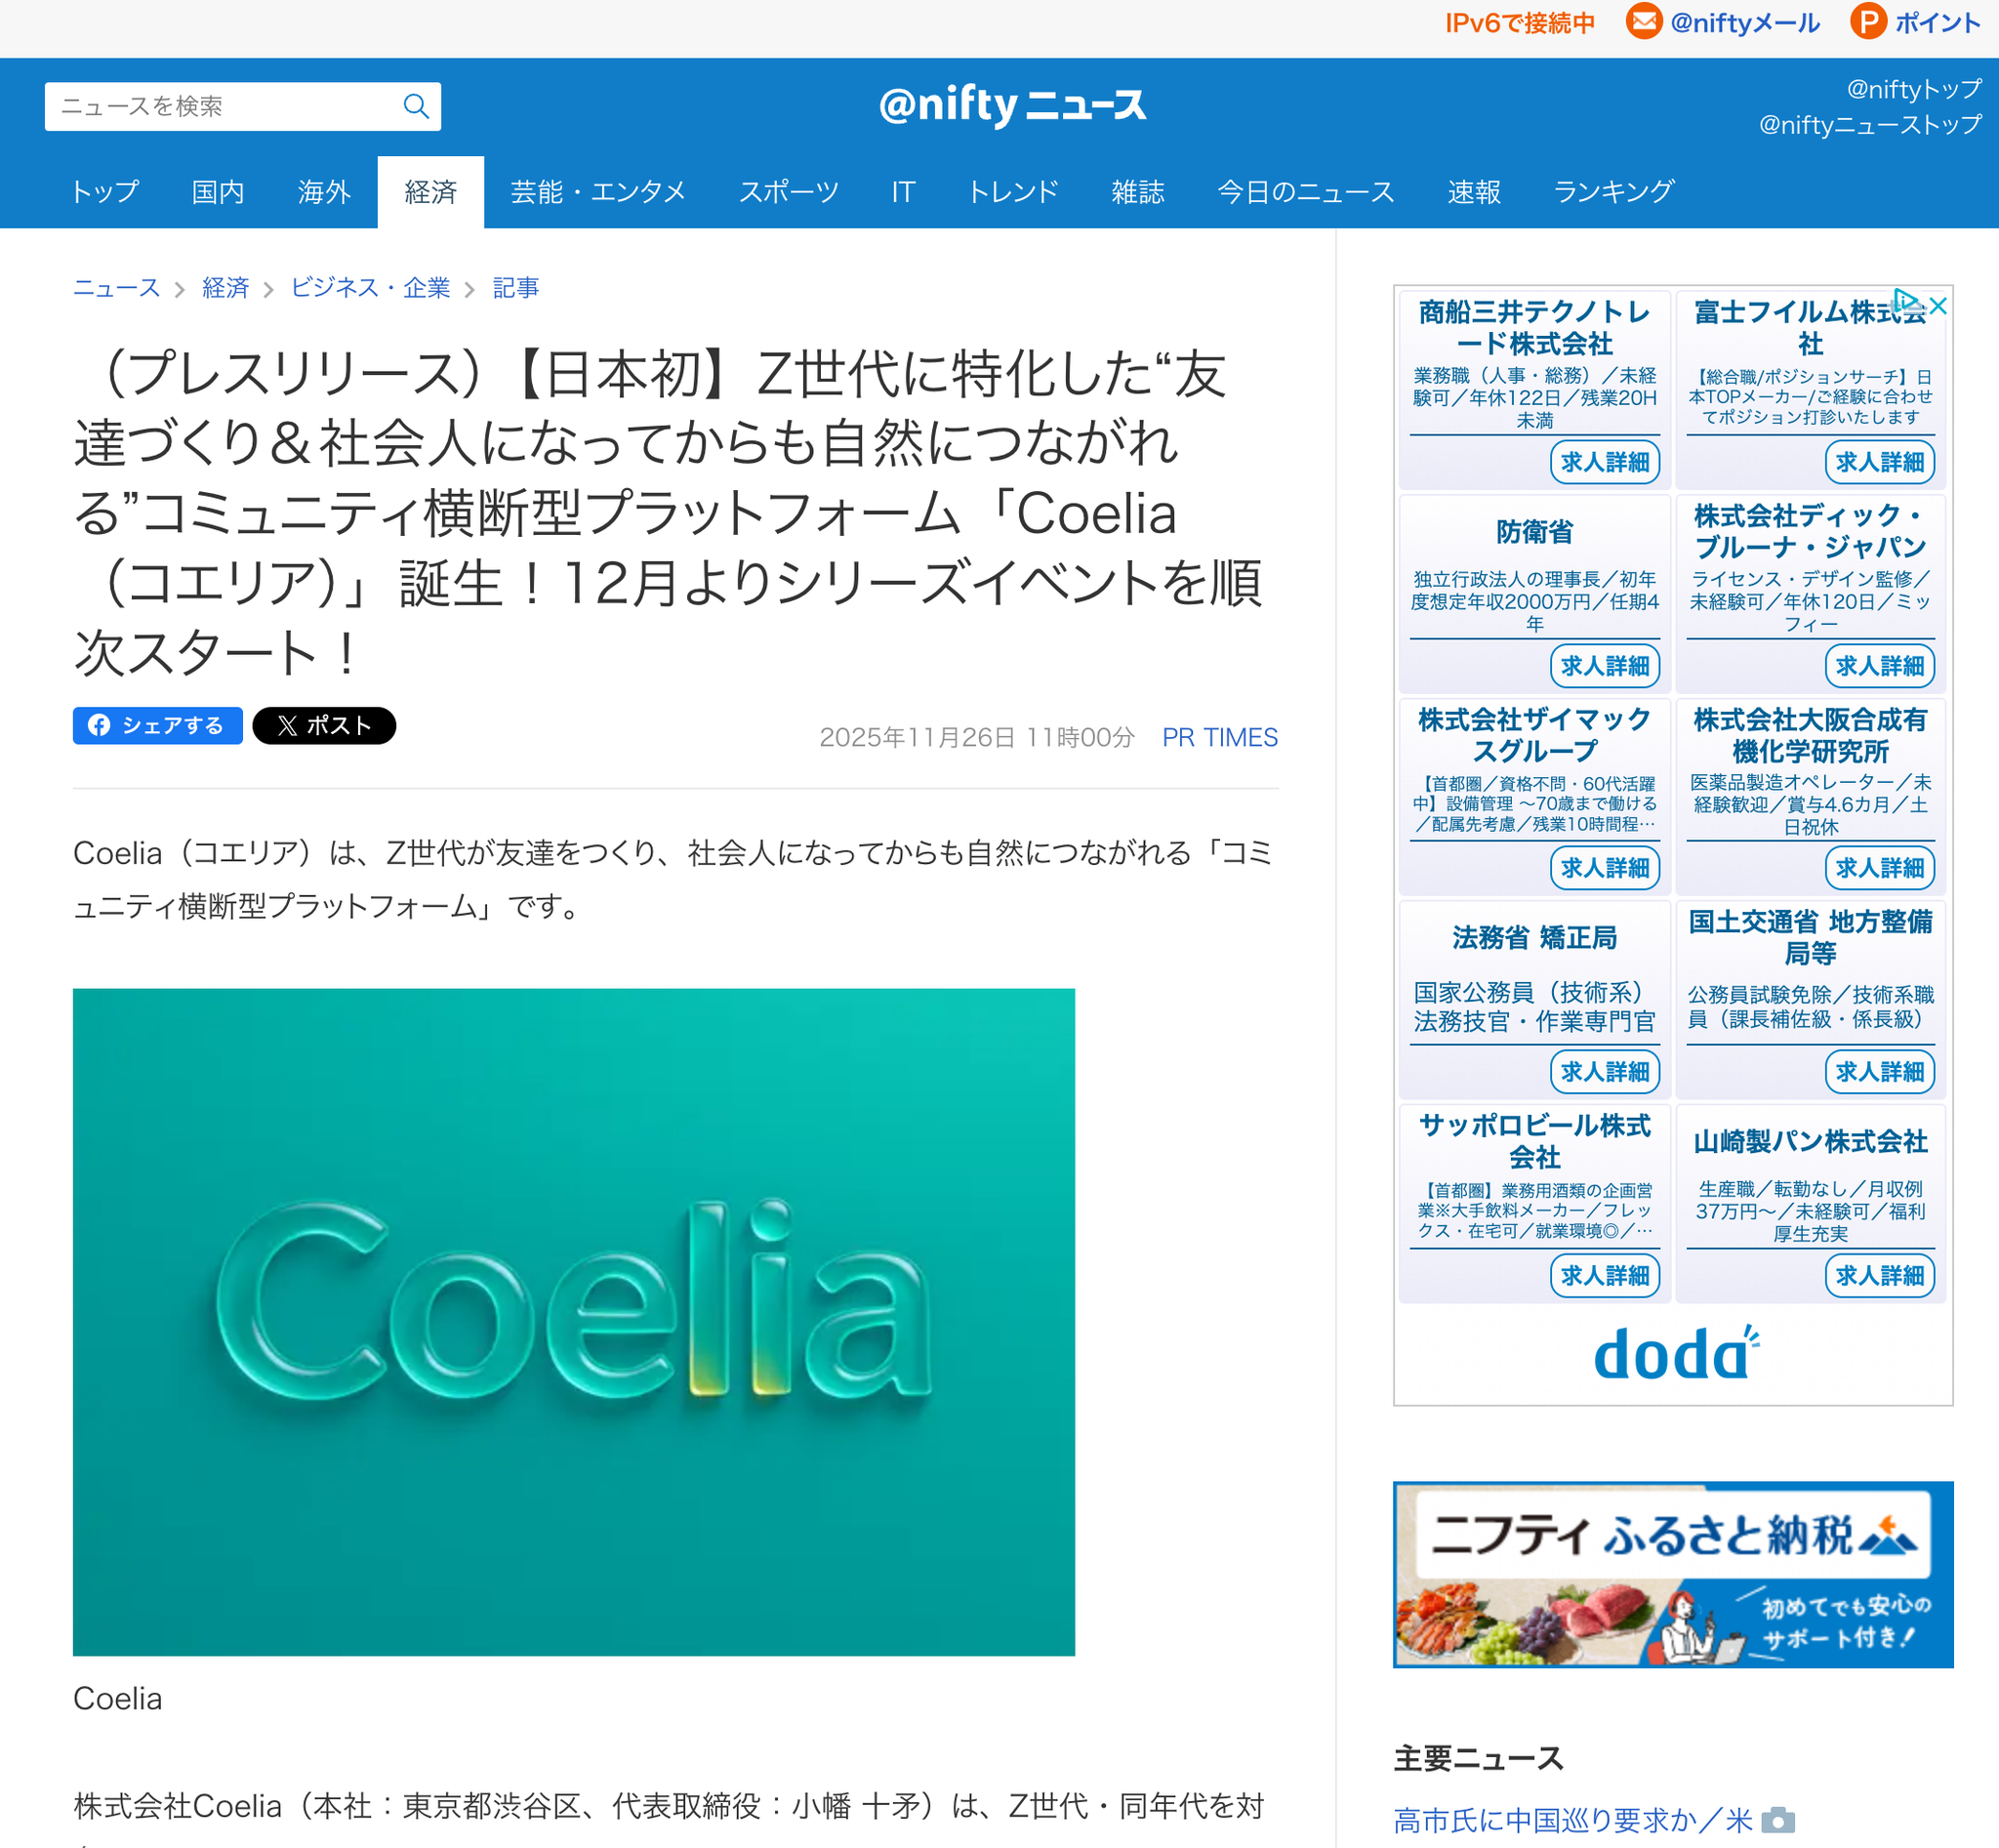
Task: Click the Coelia logo image
Action: pyautogui.click(x=573, y=1321)
